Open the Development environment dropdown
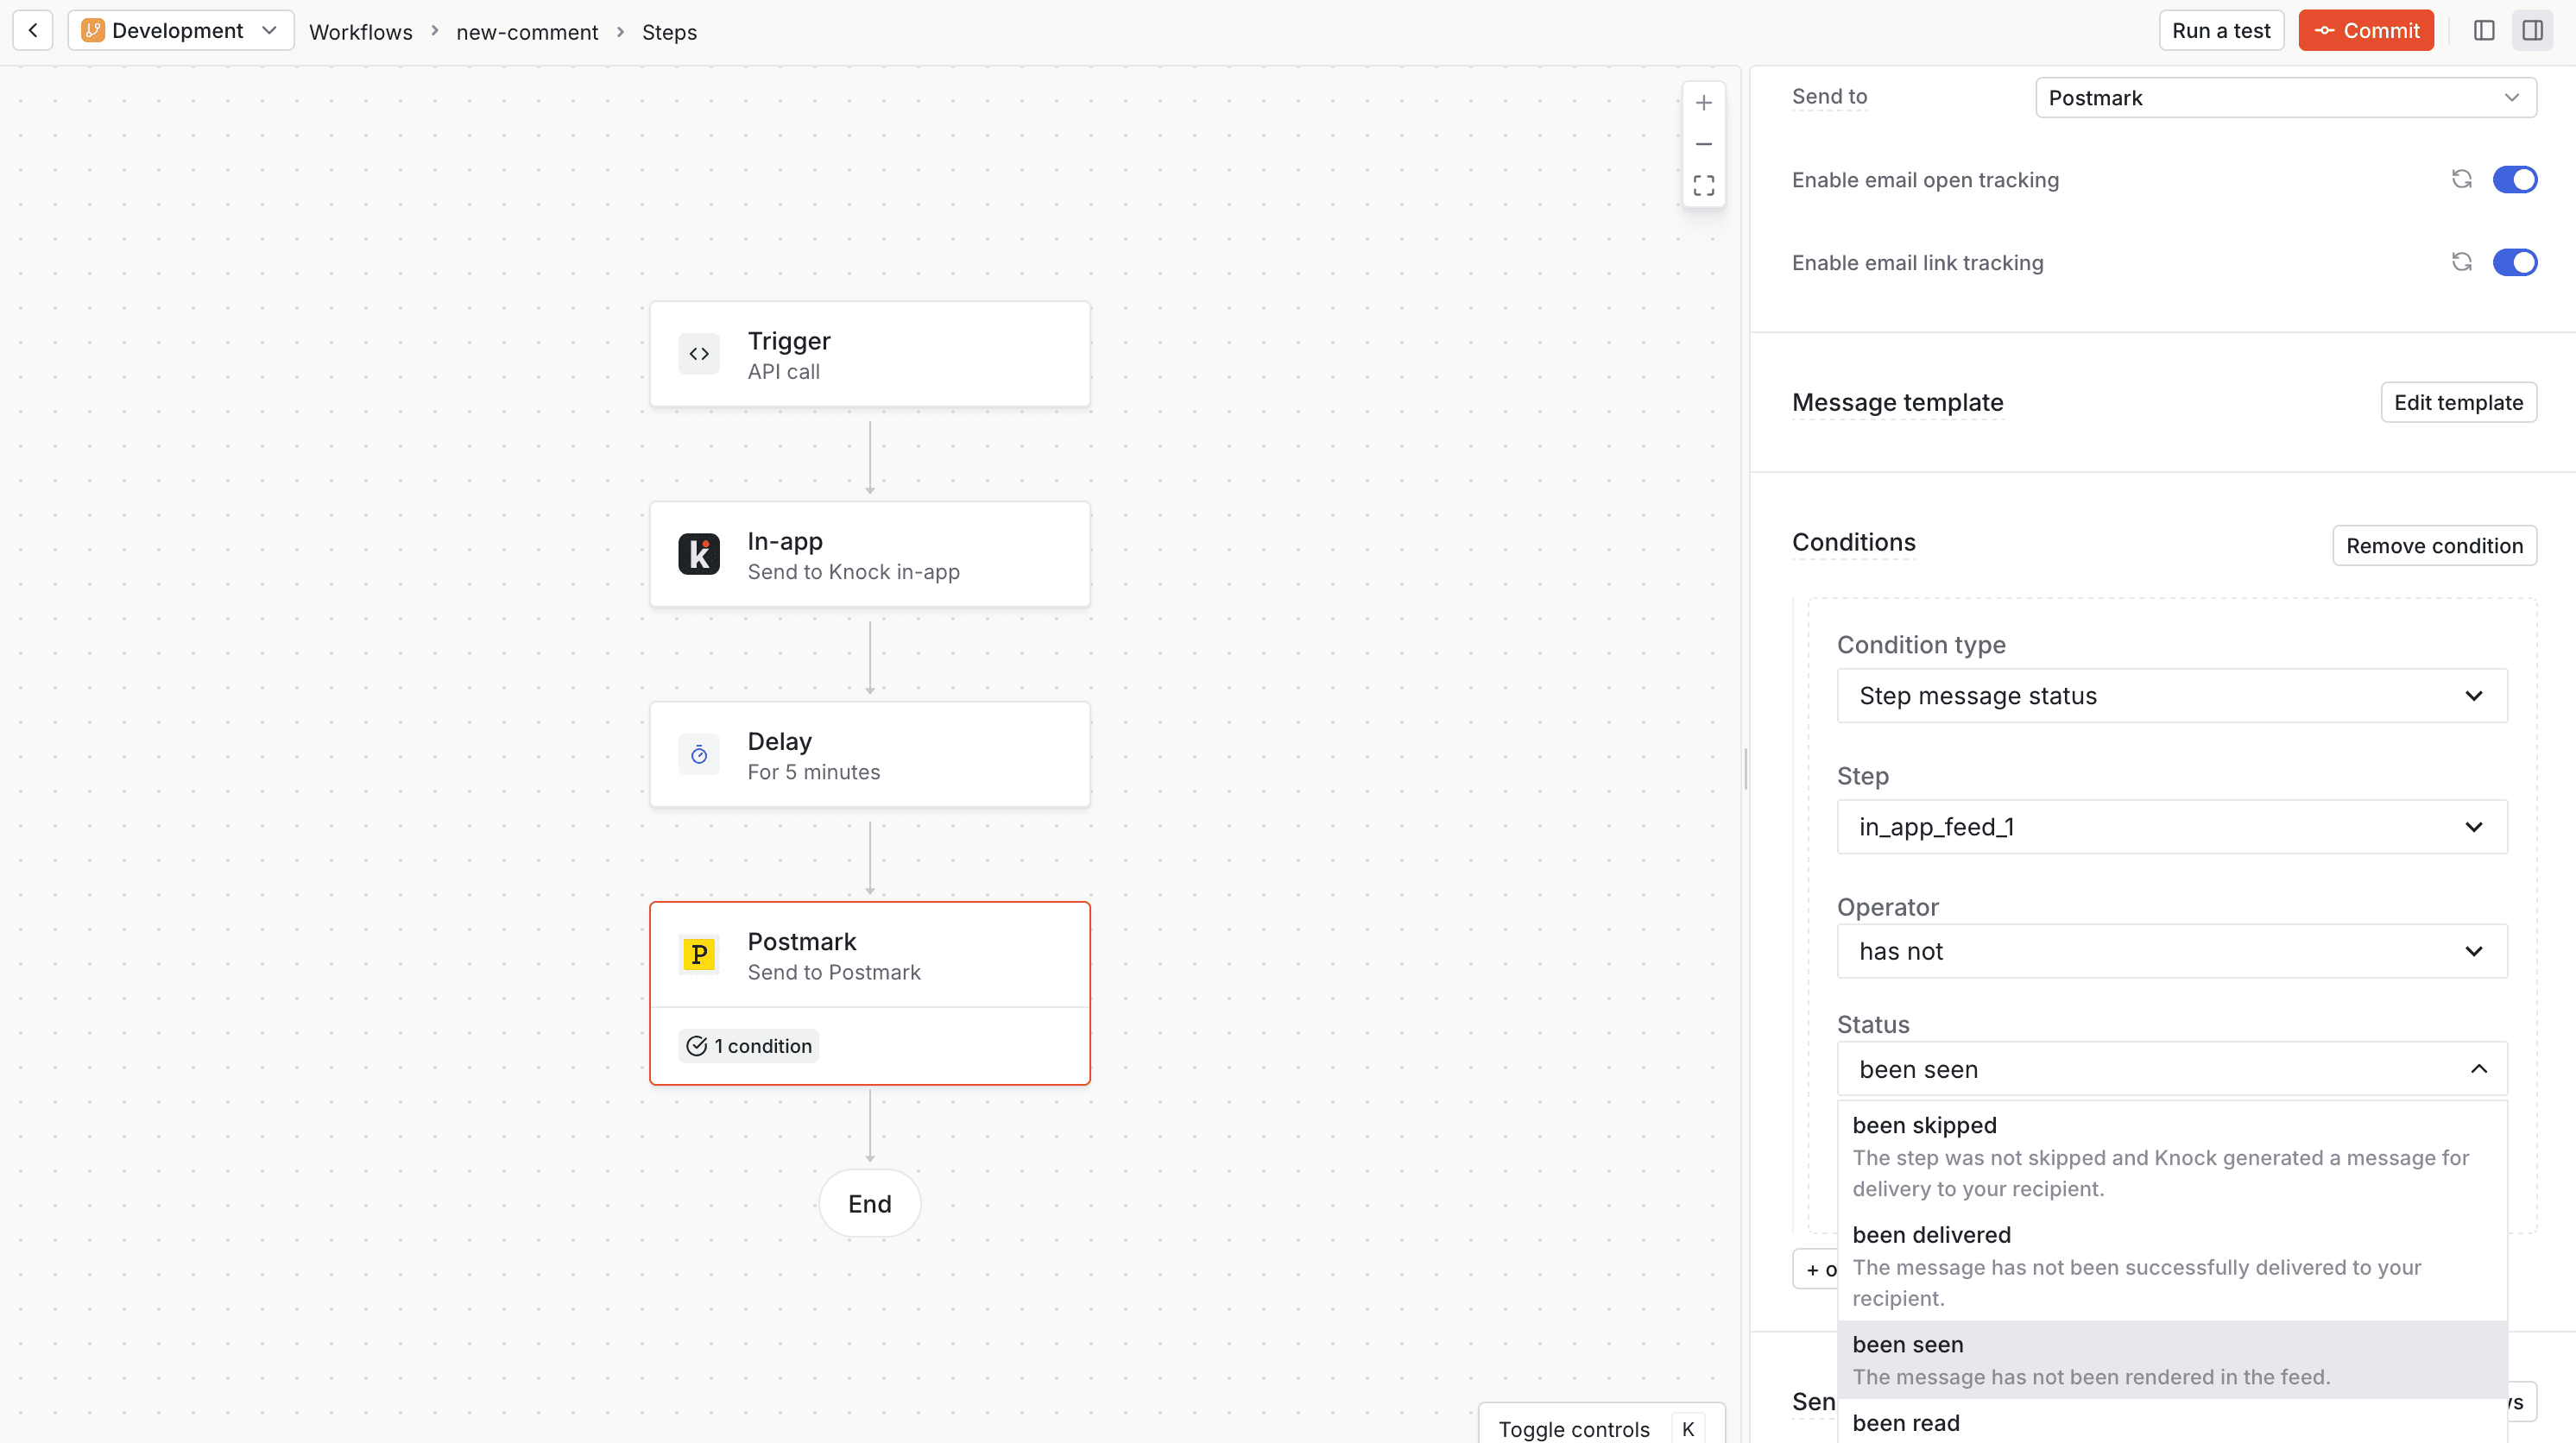The image size is (2576, 1443). click(180, 30)
